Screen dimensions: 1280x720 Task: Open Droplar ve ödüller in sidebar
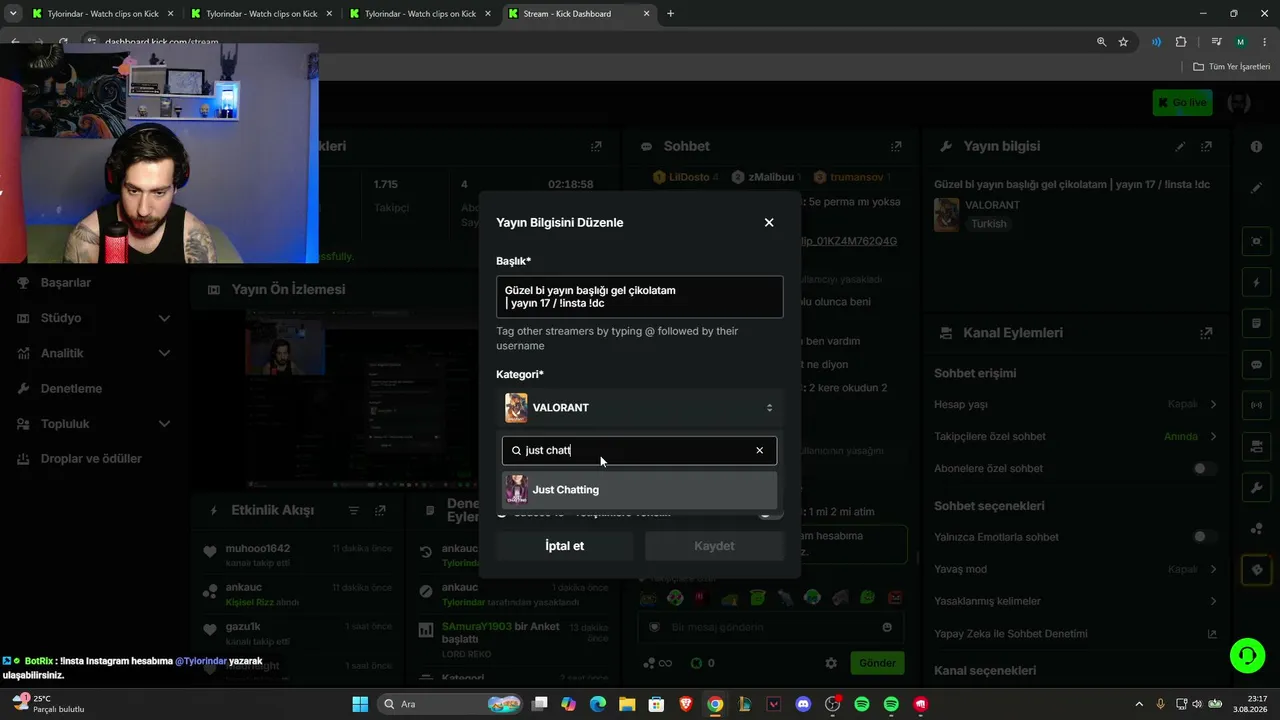click(x=93, y=459)
